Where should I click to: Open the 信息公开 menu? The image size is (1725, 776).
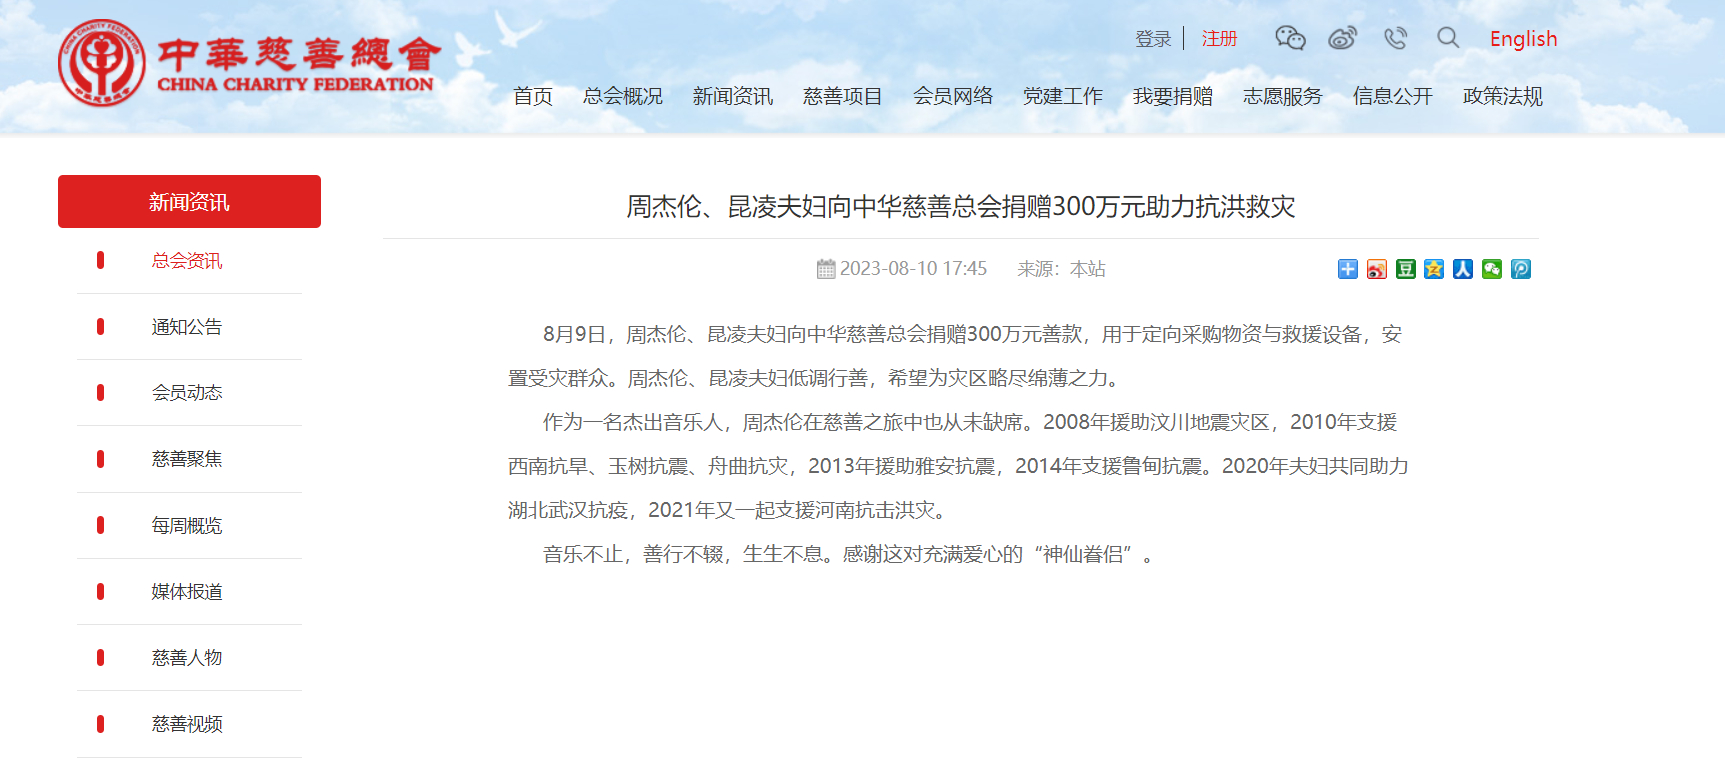coord(1393,96)
